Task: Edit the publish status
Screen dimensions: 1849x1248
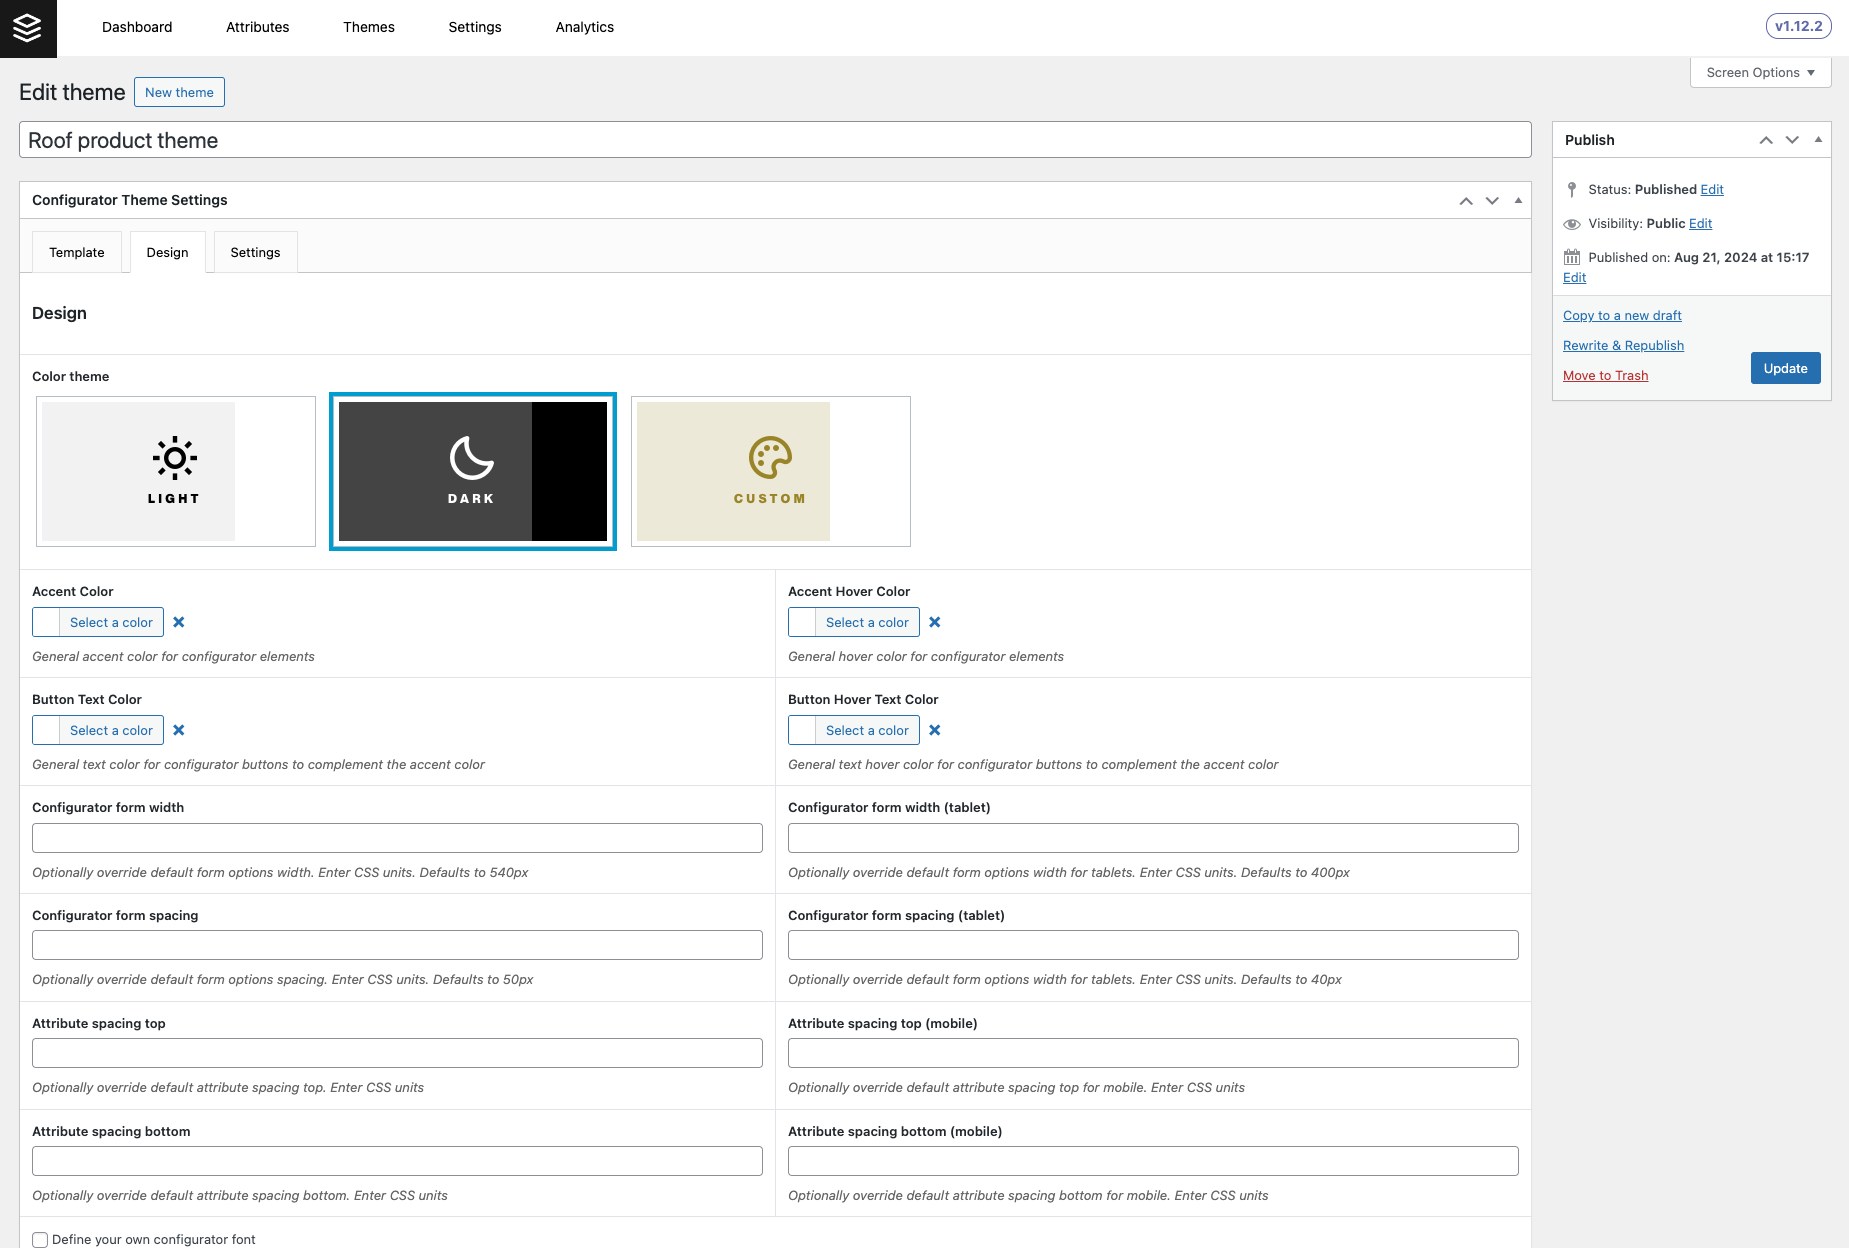Action: [1712, 189]
